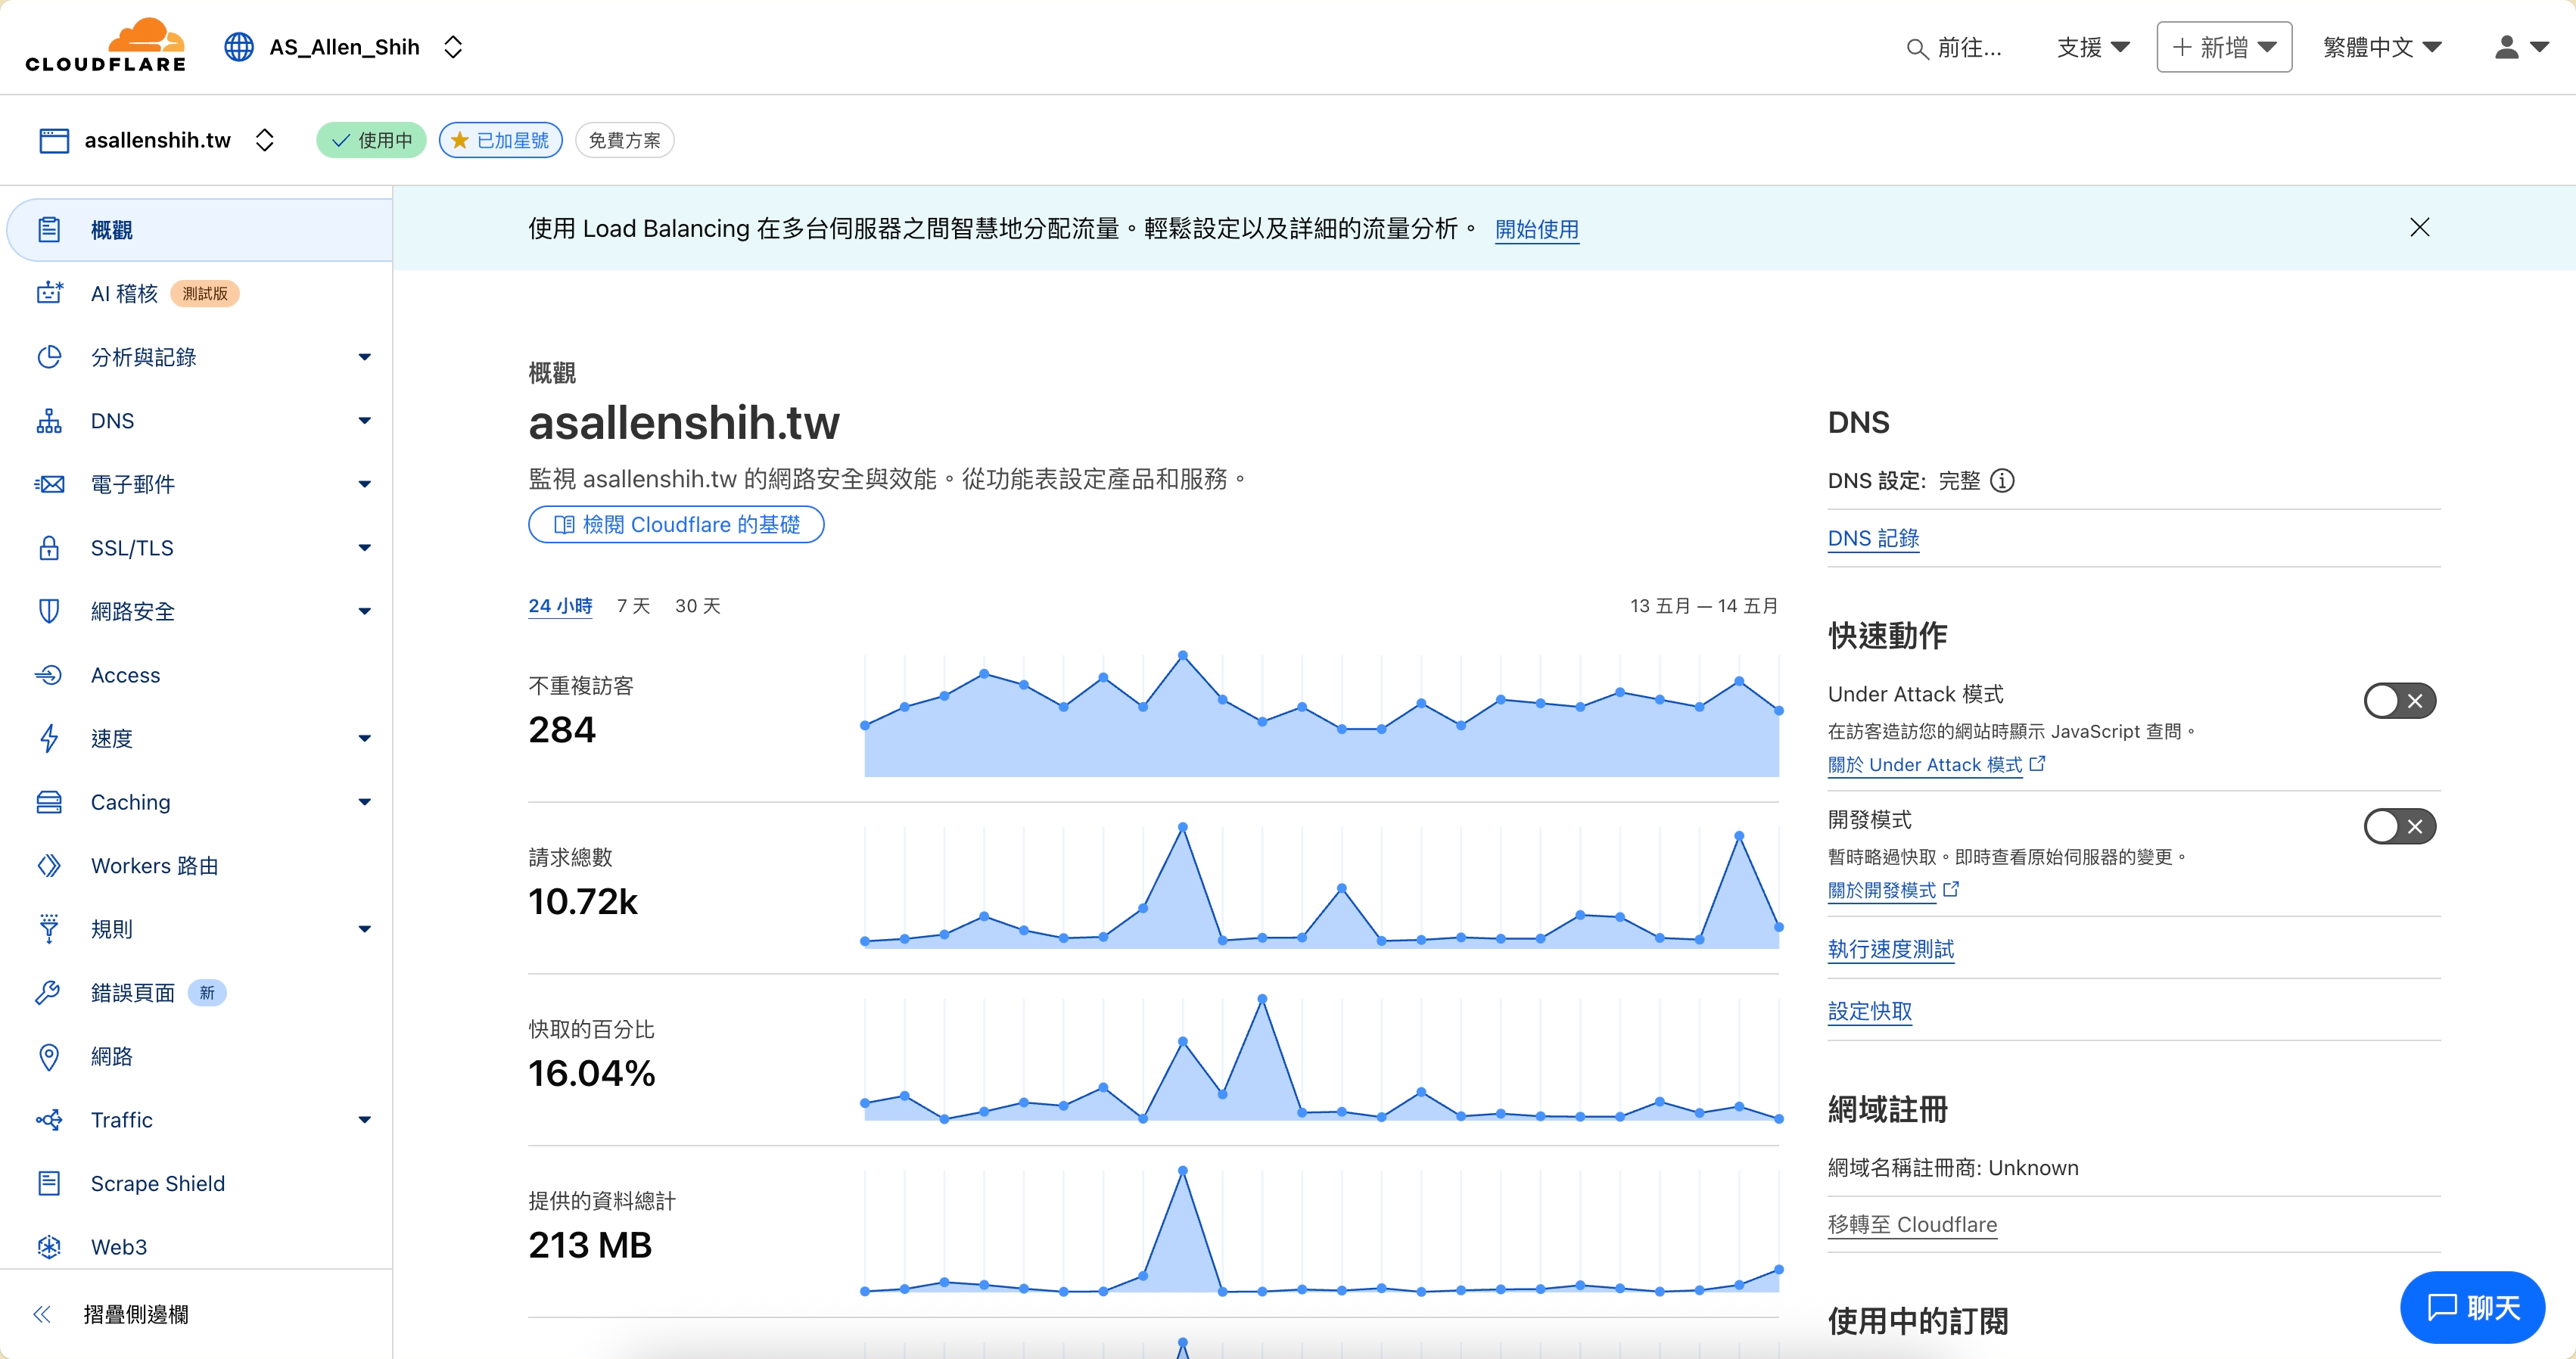This screenshot has width=2576, height=1359.
Task: Click the 規則 funnel icon
Action: 49,929
